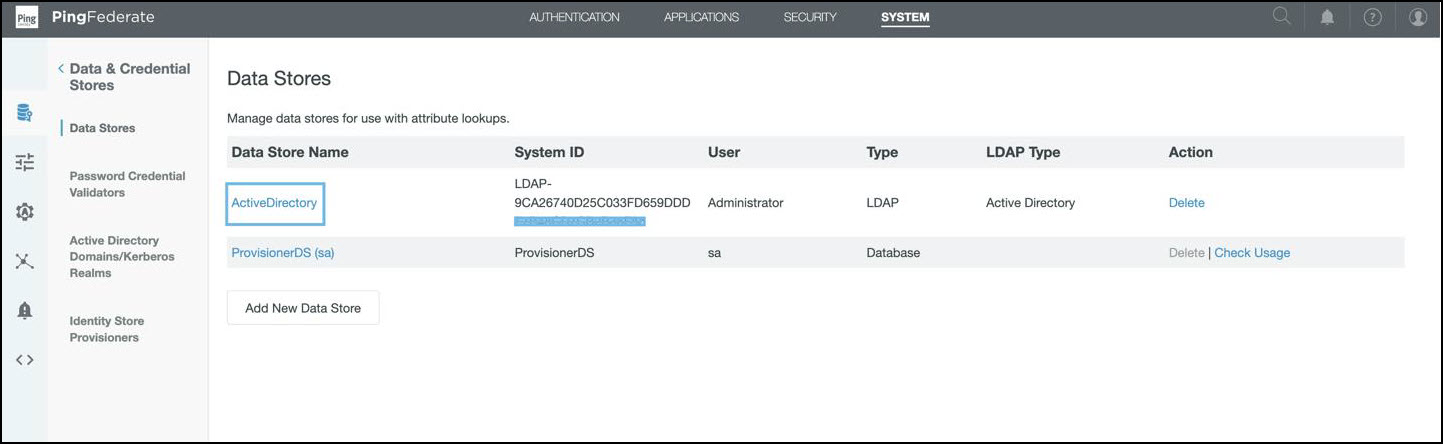Switch to the Applications tab
1443x444 pixels.
701,18
